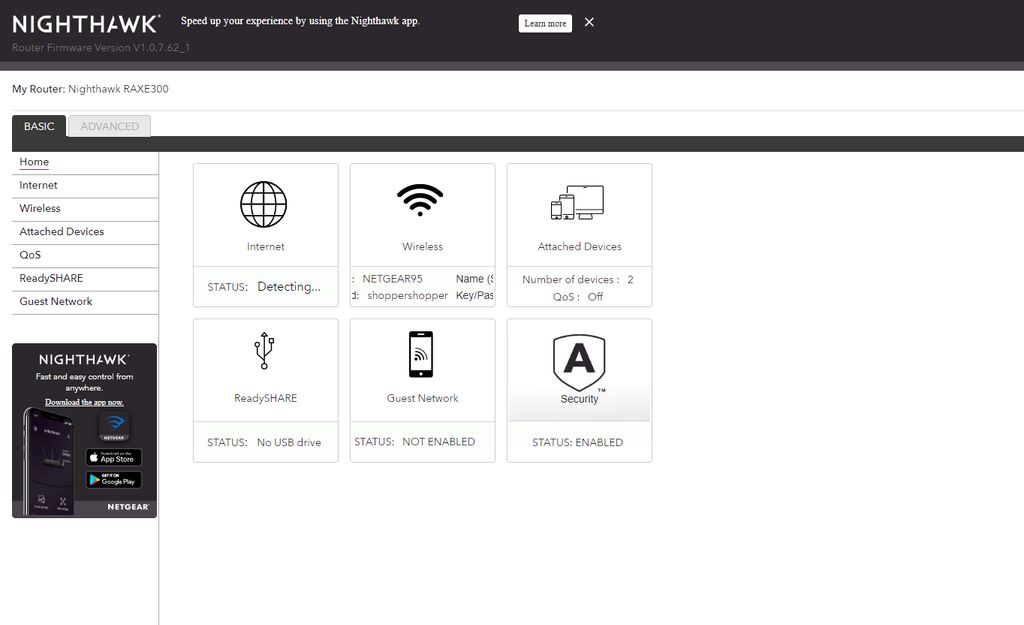
Task: Select Attached Devices in the sidebar
Action: point(61,232)
